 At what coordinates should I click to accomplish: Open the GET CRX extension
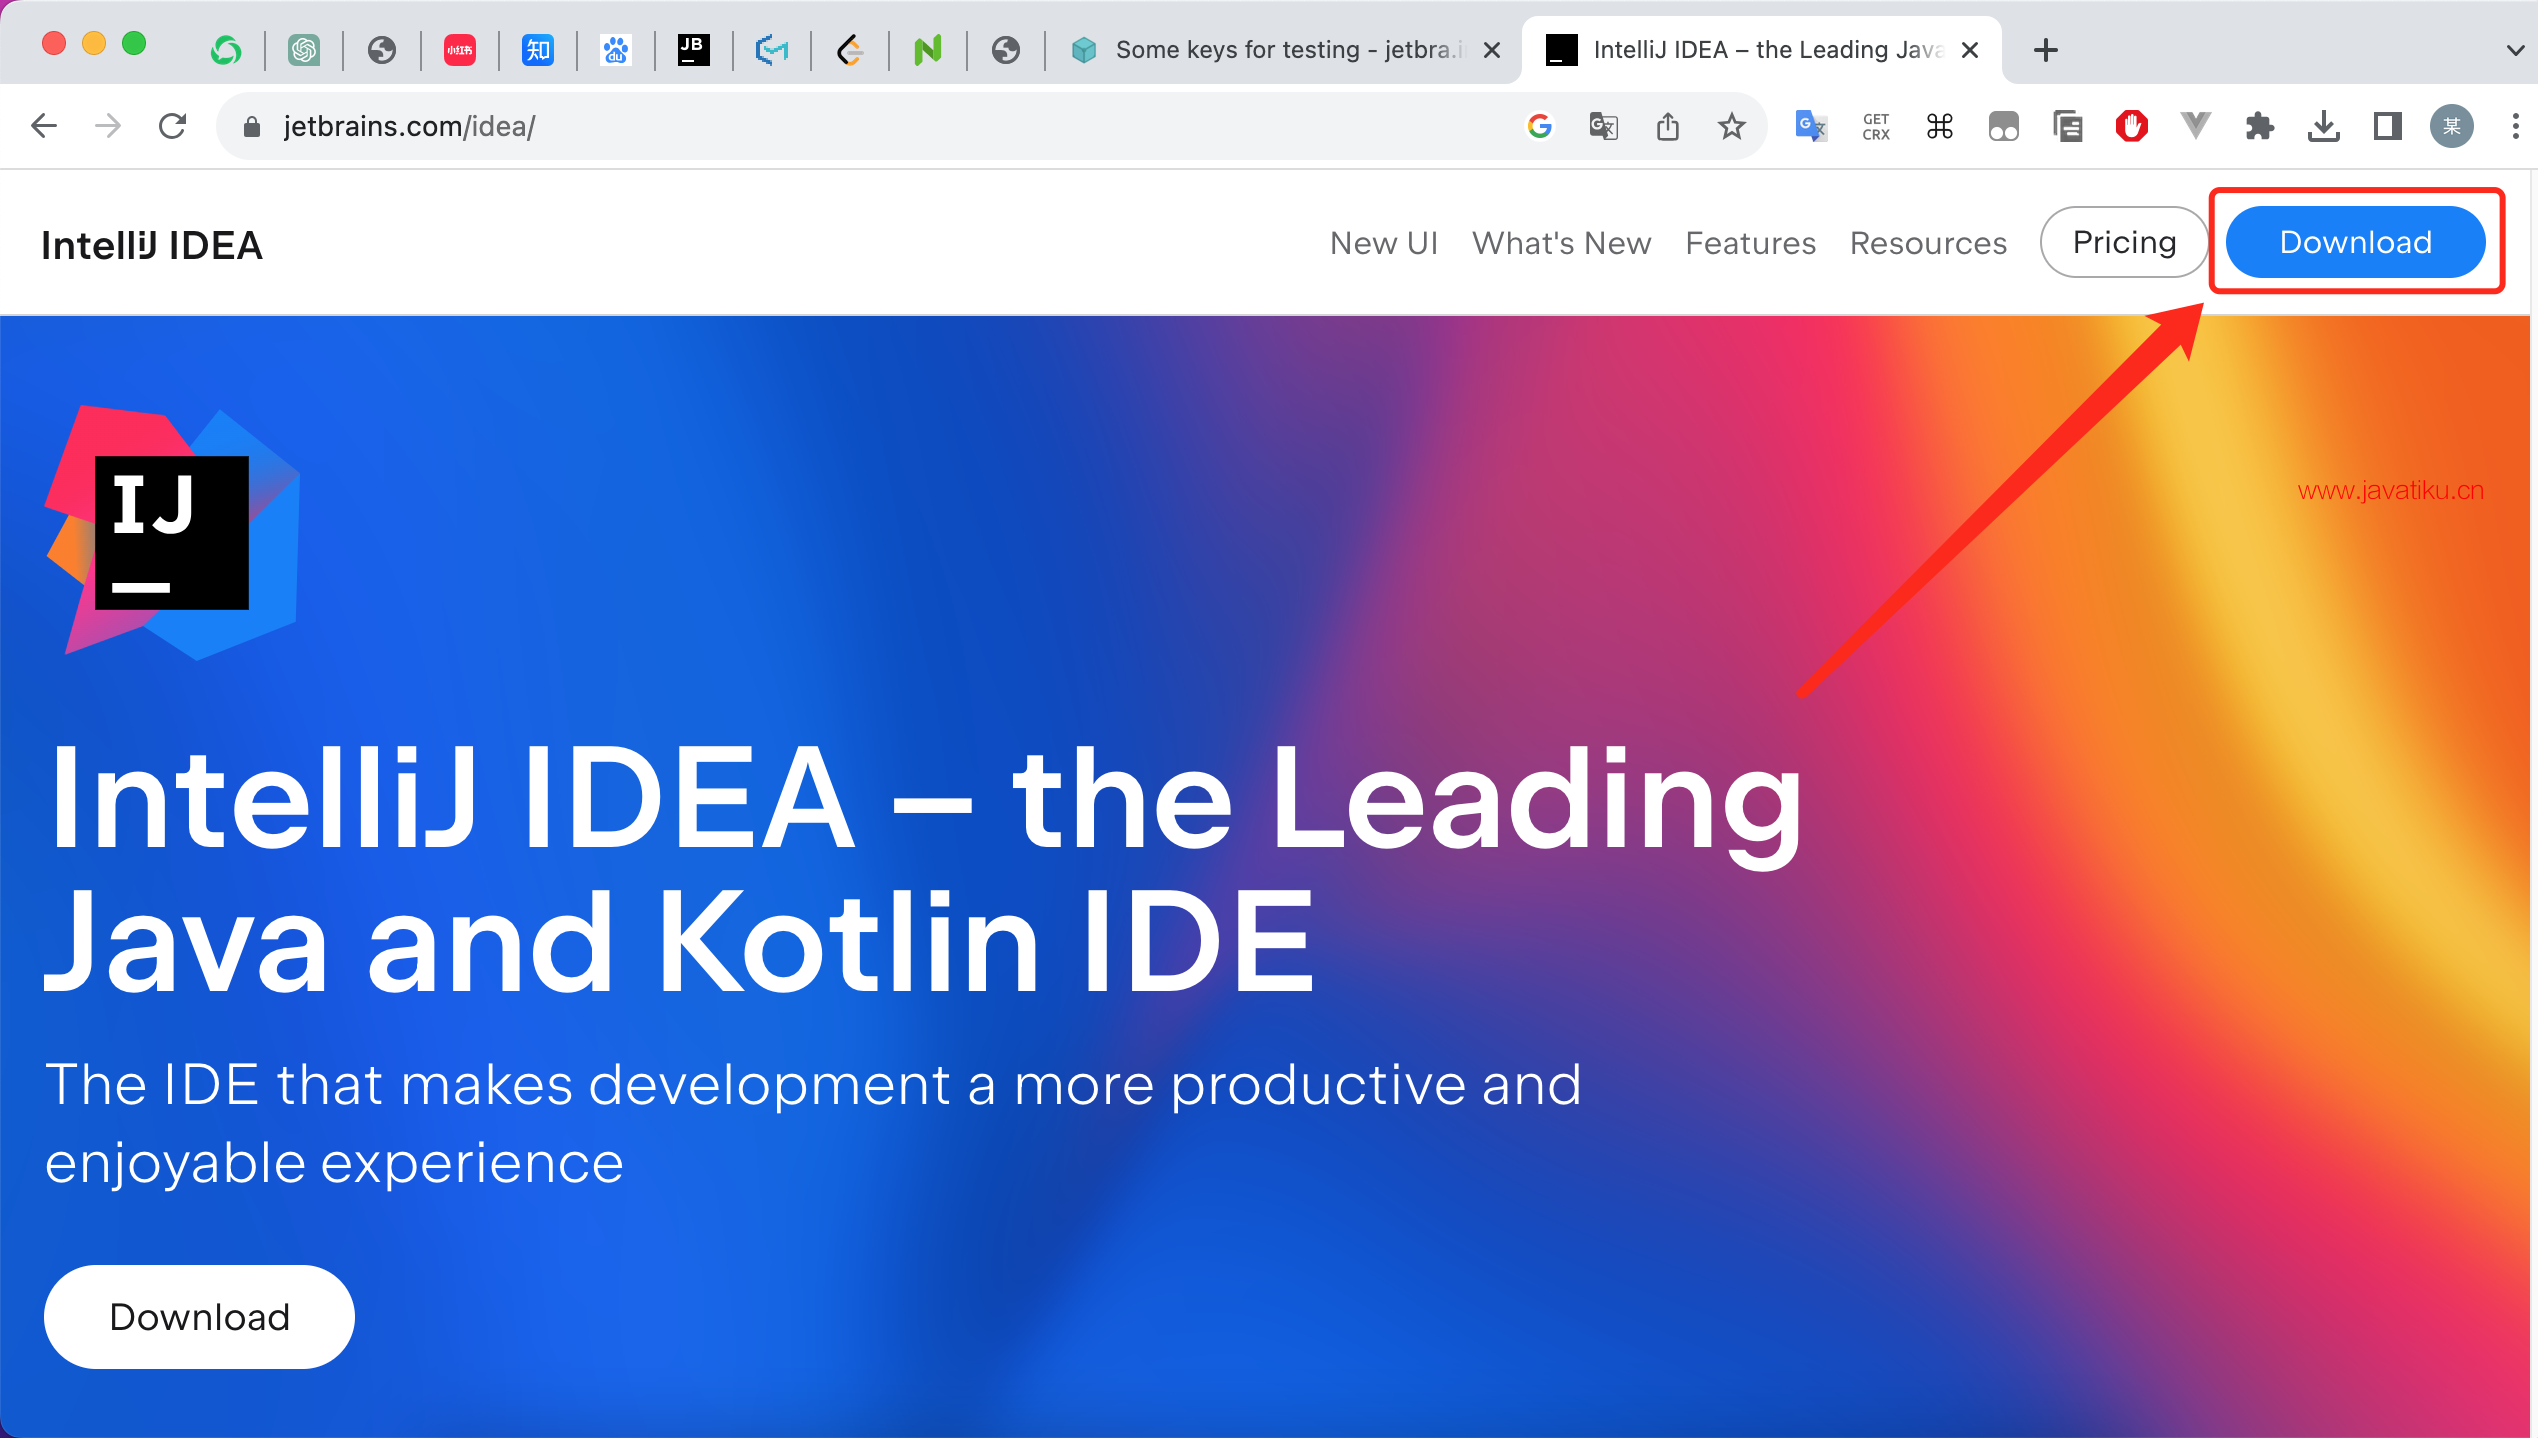coord(1876,126)
